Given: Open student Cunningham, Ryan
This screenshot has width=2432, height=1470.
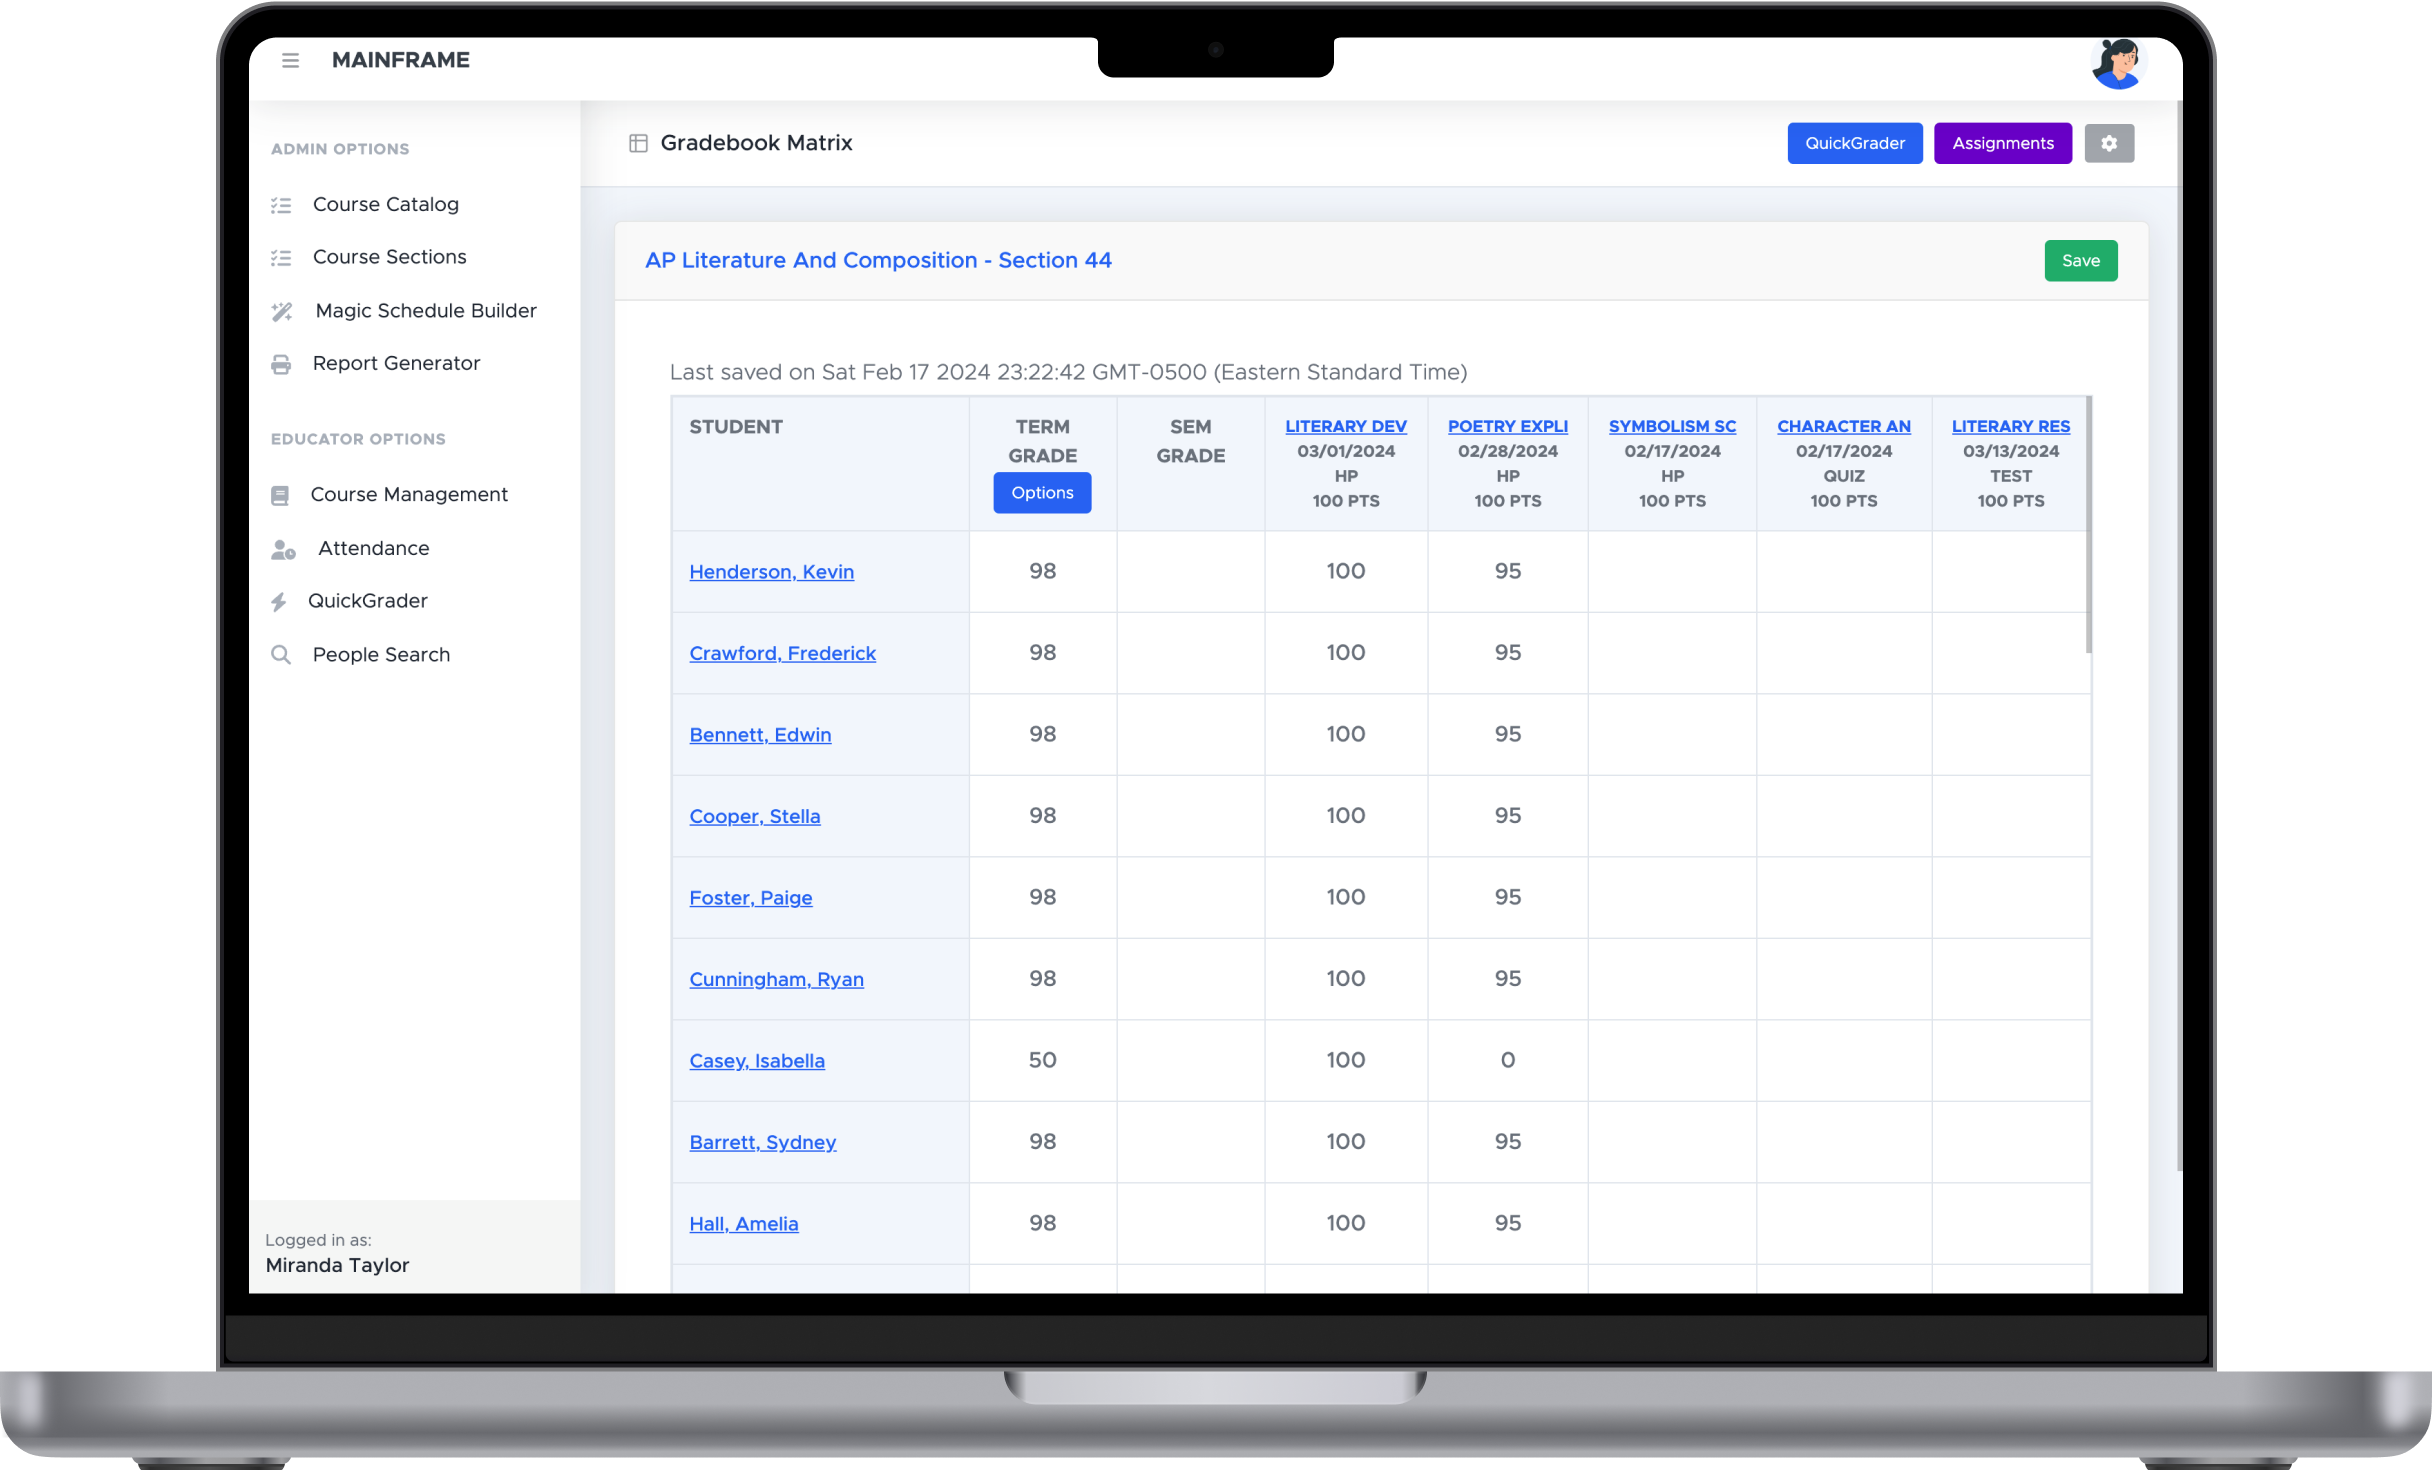Looking at the screenshot, I should [776, 978].
